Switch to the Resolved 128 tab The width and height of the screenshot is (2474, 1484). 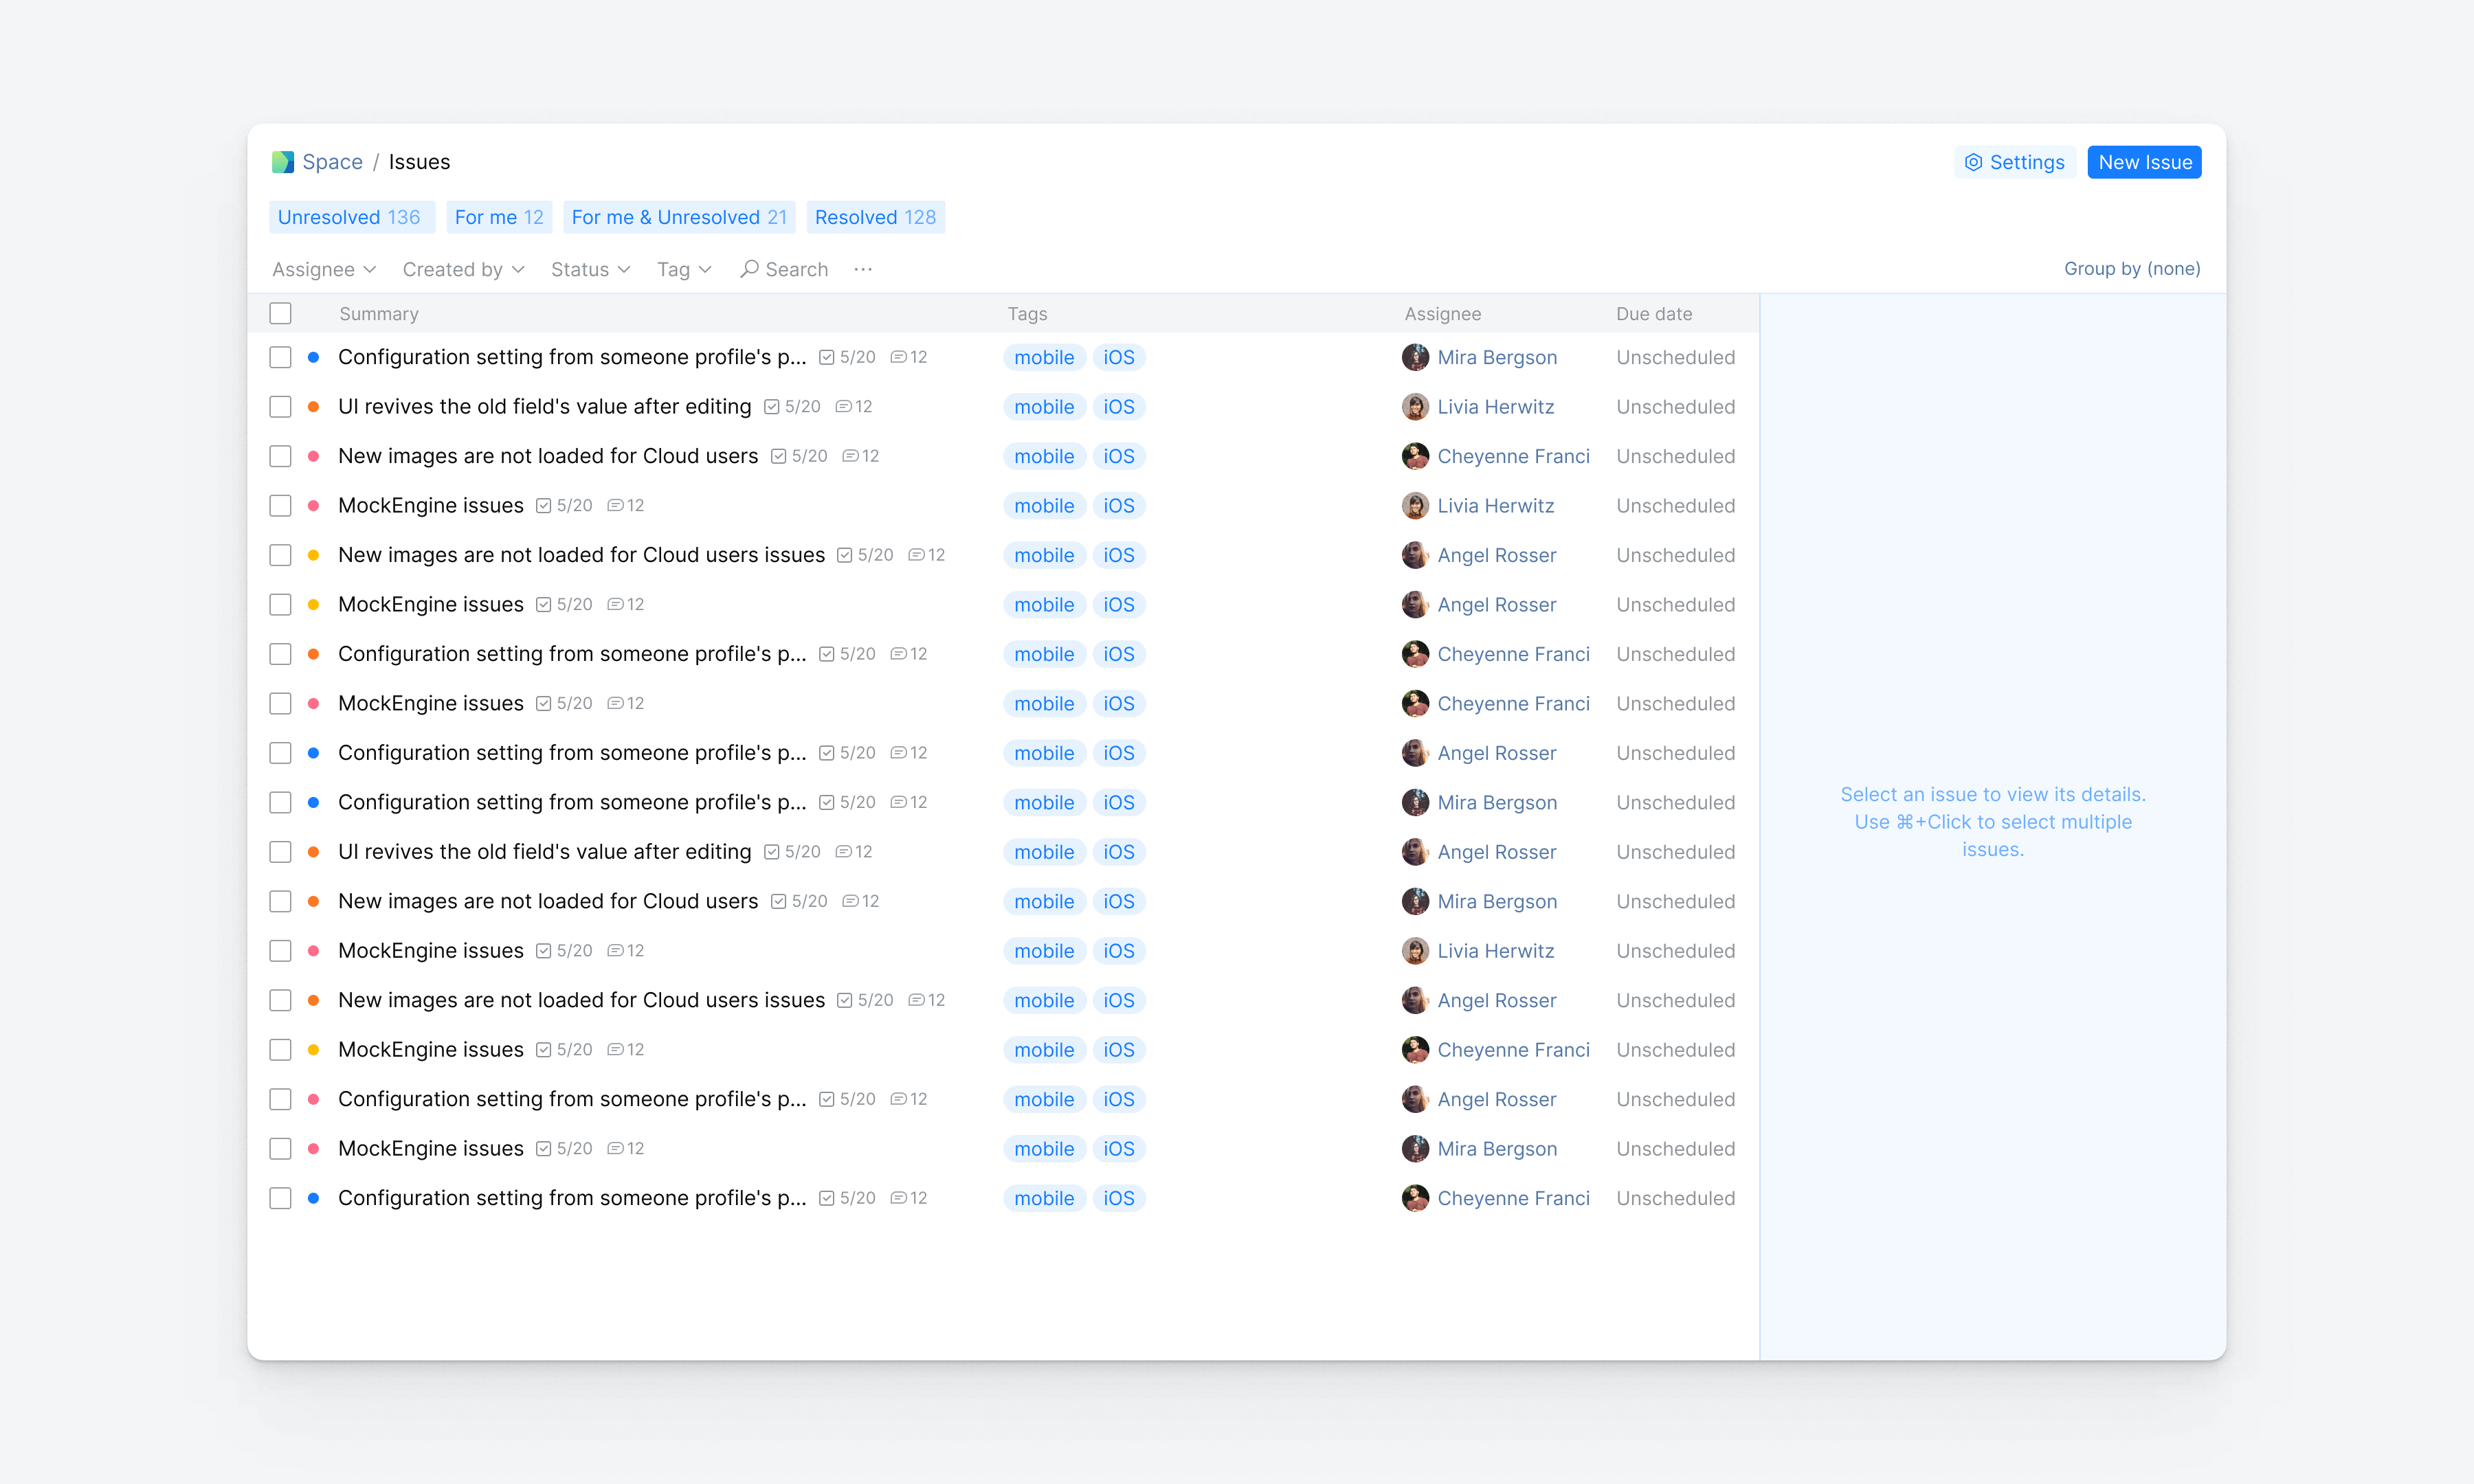coord(875,217)
